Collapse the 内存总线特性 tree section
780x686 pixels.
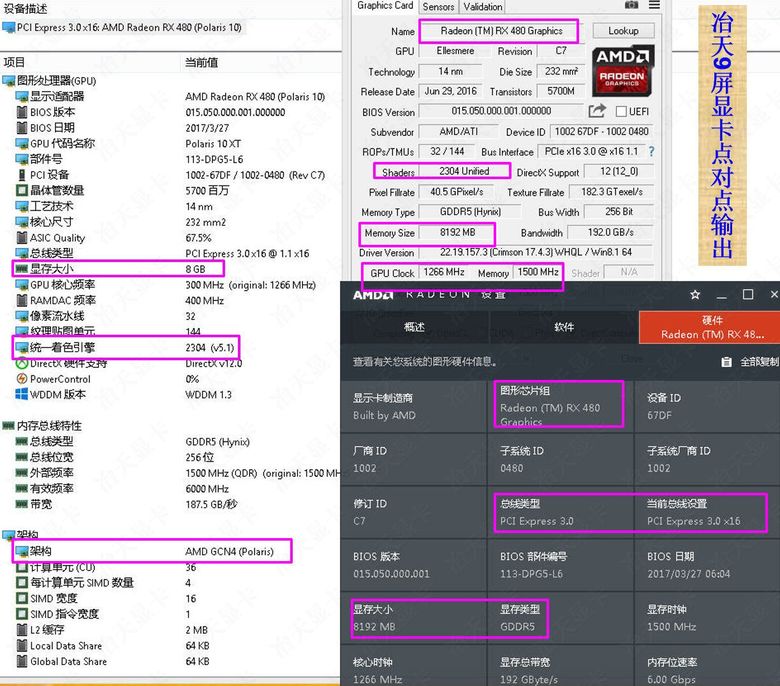[x=8, y=426]
